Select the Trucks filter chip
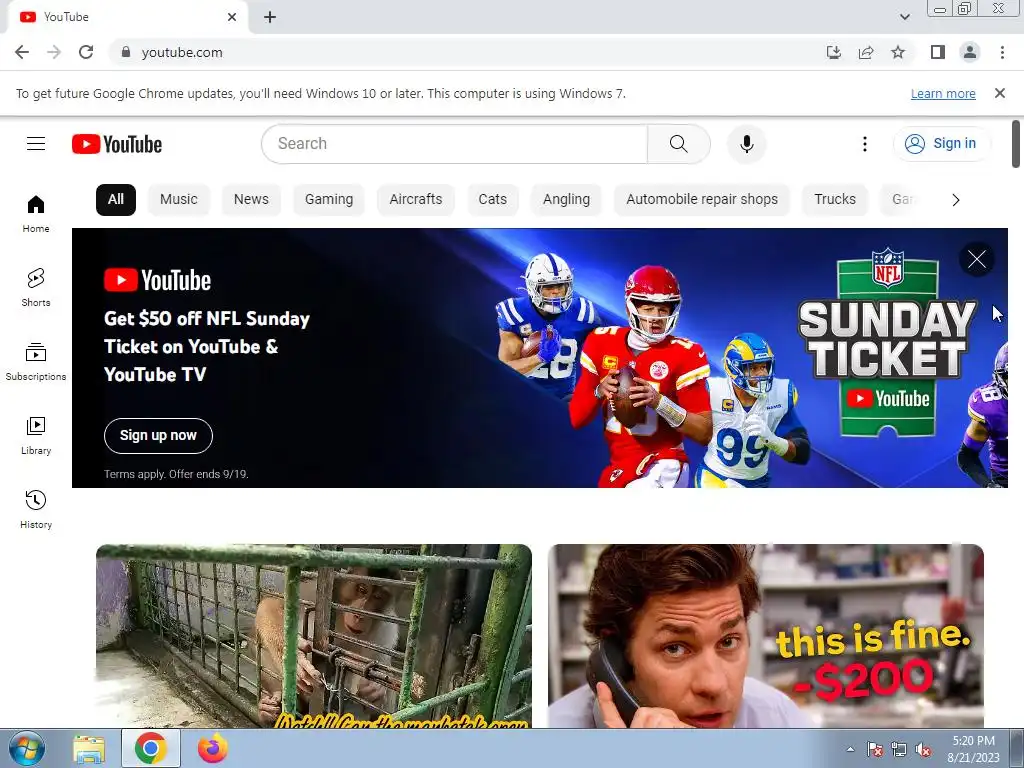The image size is (1024, 768). pyautogui.click(x=835, y=200)
